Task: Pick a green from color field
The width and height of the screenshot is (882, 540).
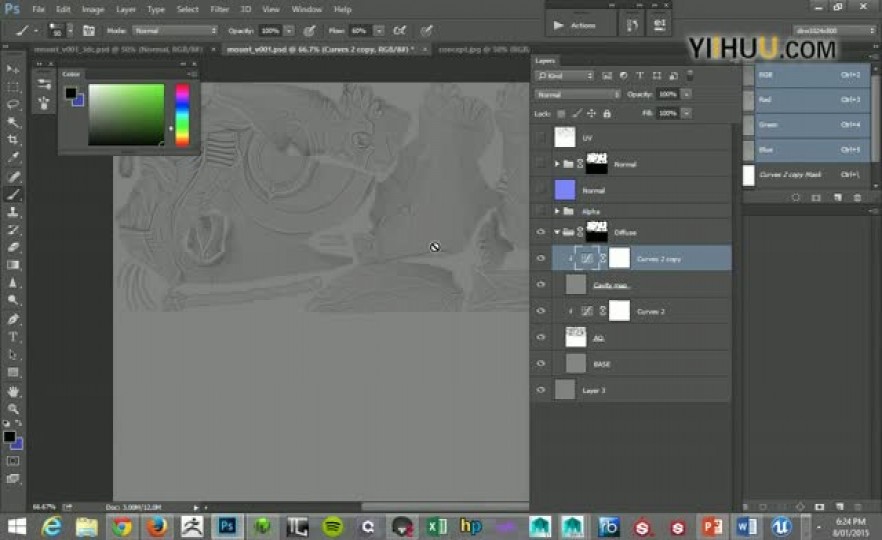Action: tap(127, 114)
